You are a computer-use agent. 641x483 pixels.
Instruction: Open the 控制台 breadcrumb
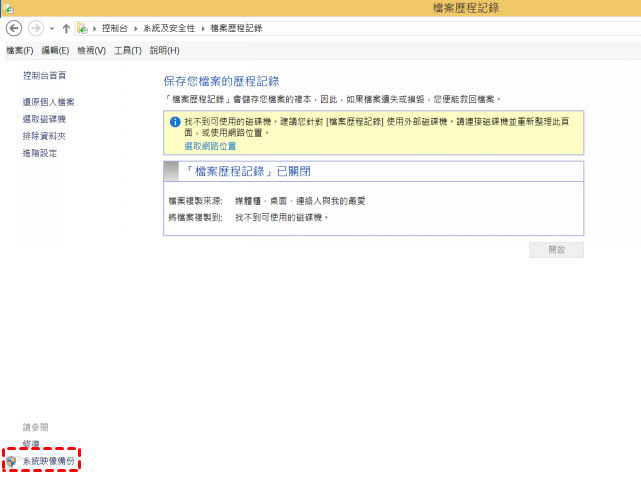115,28
